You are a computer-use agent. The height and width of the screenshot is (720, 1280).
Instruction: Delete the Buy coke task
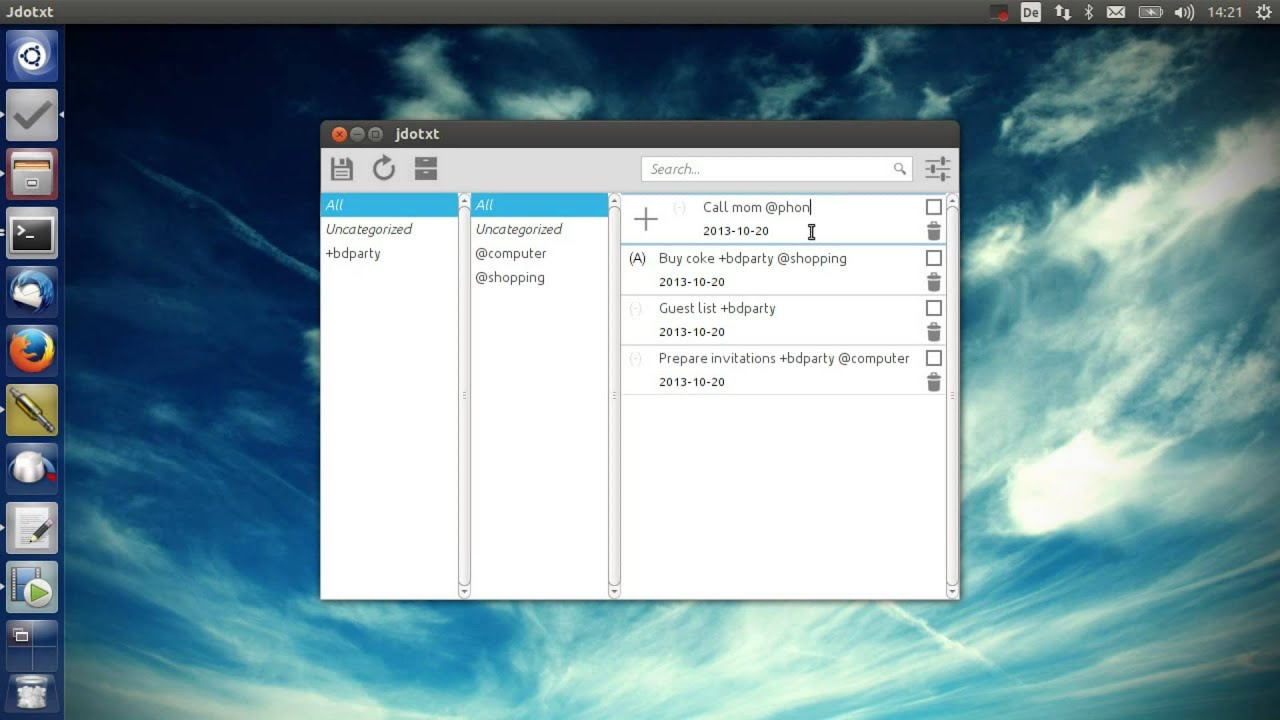click(934, 282)
